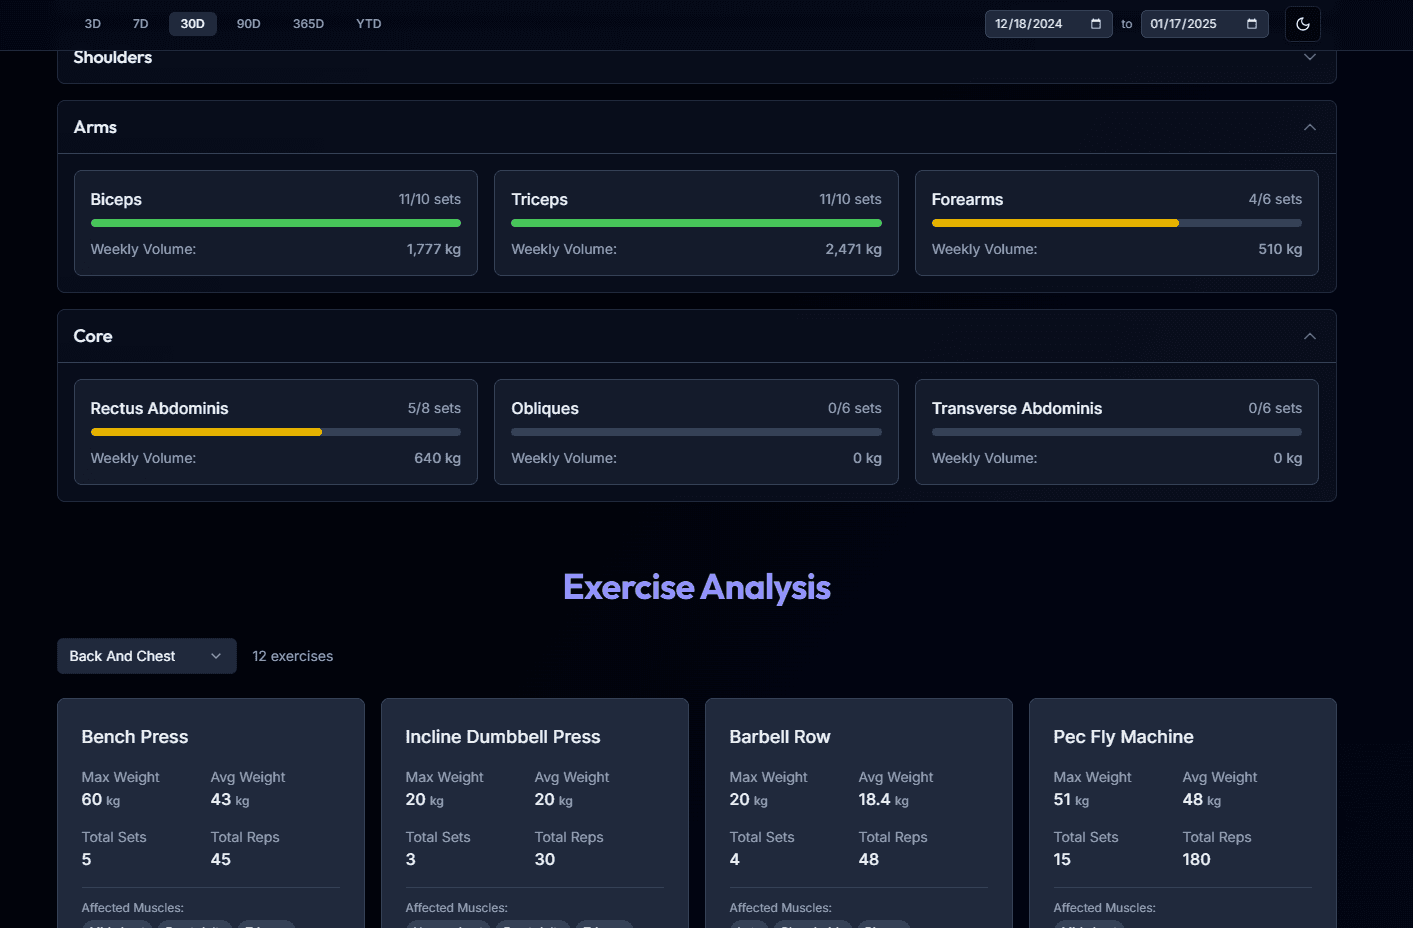Select the 3D time range
Viewport: 1413px width, 928px height.
coord(92,23)
